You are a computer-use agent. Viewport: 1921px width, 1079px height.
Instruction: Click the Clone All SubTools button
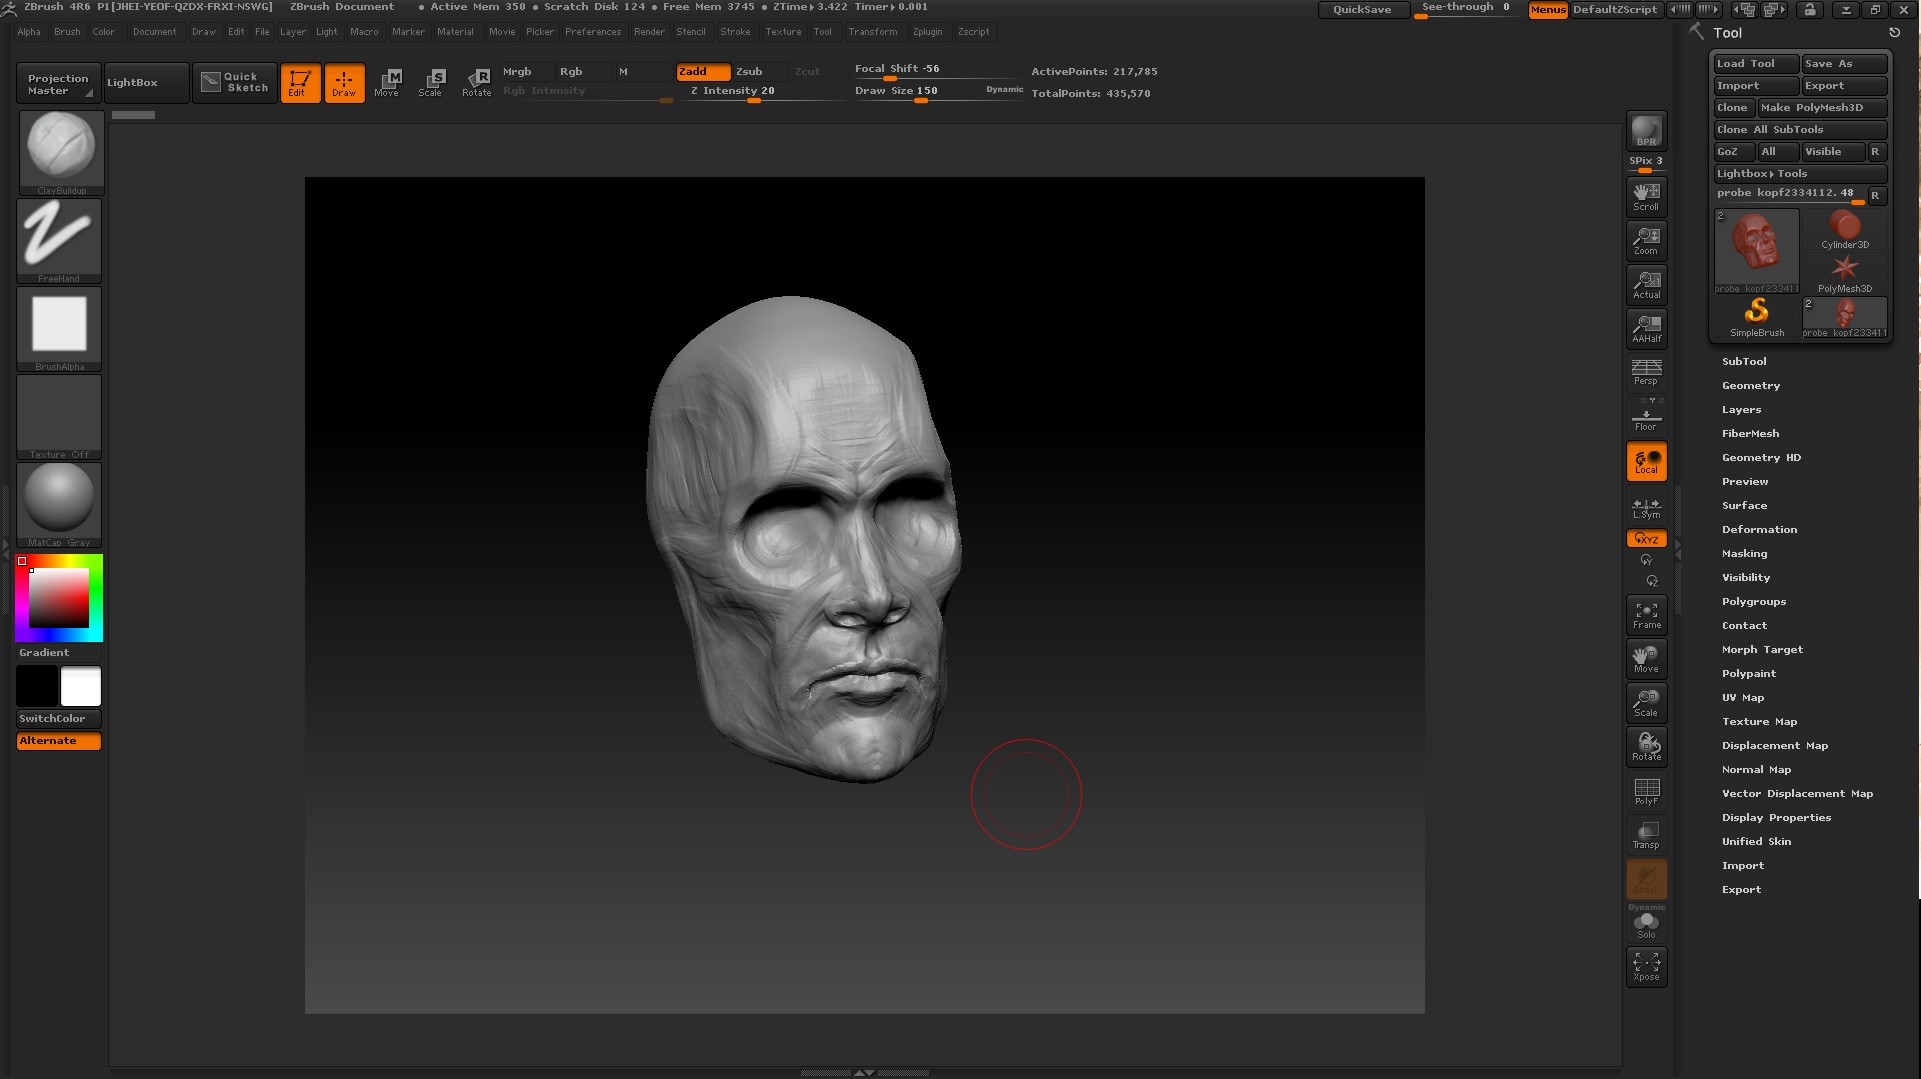point(1800,130)
